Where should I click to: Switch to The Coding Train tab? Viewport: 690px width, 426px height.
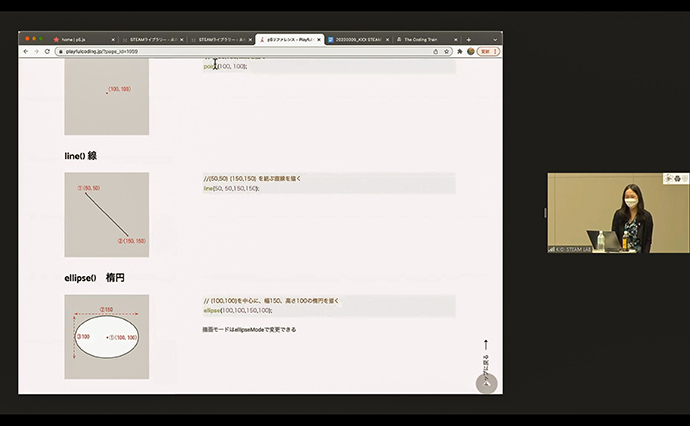click(420, 39)
